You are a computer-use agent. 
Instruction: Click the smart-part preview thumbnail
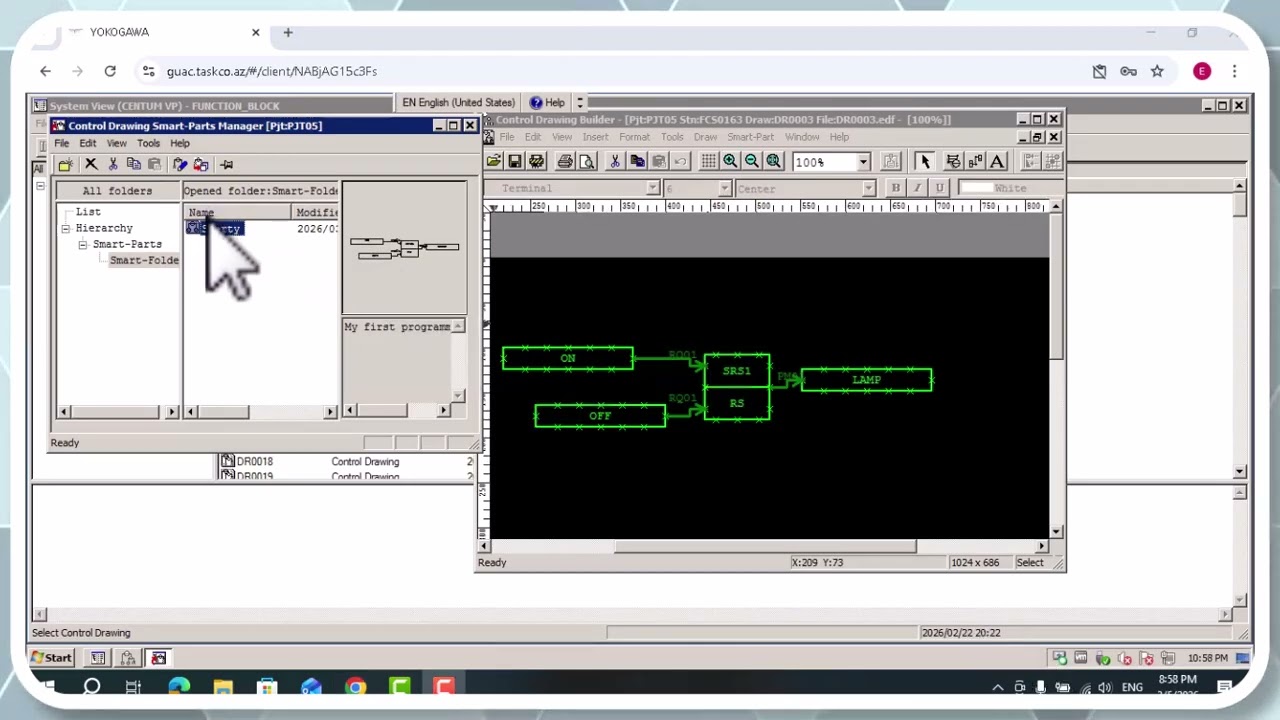pos(404,247)
